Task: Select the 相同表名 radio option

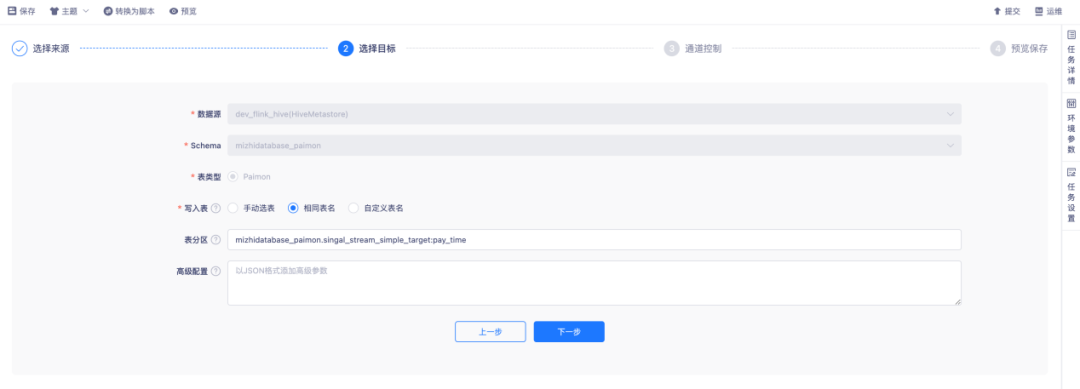Action: 293,208
